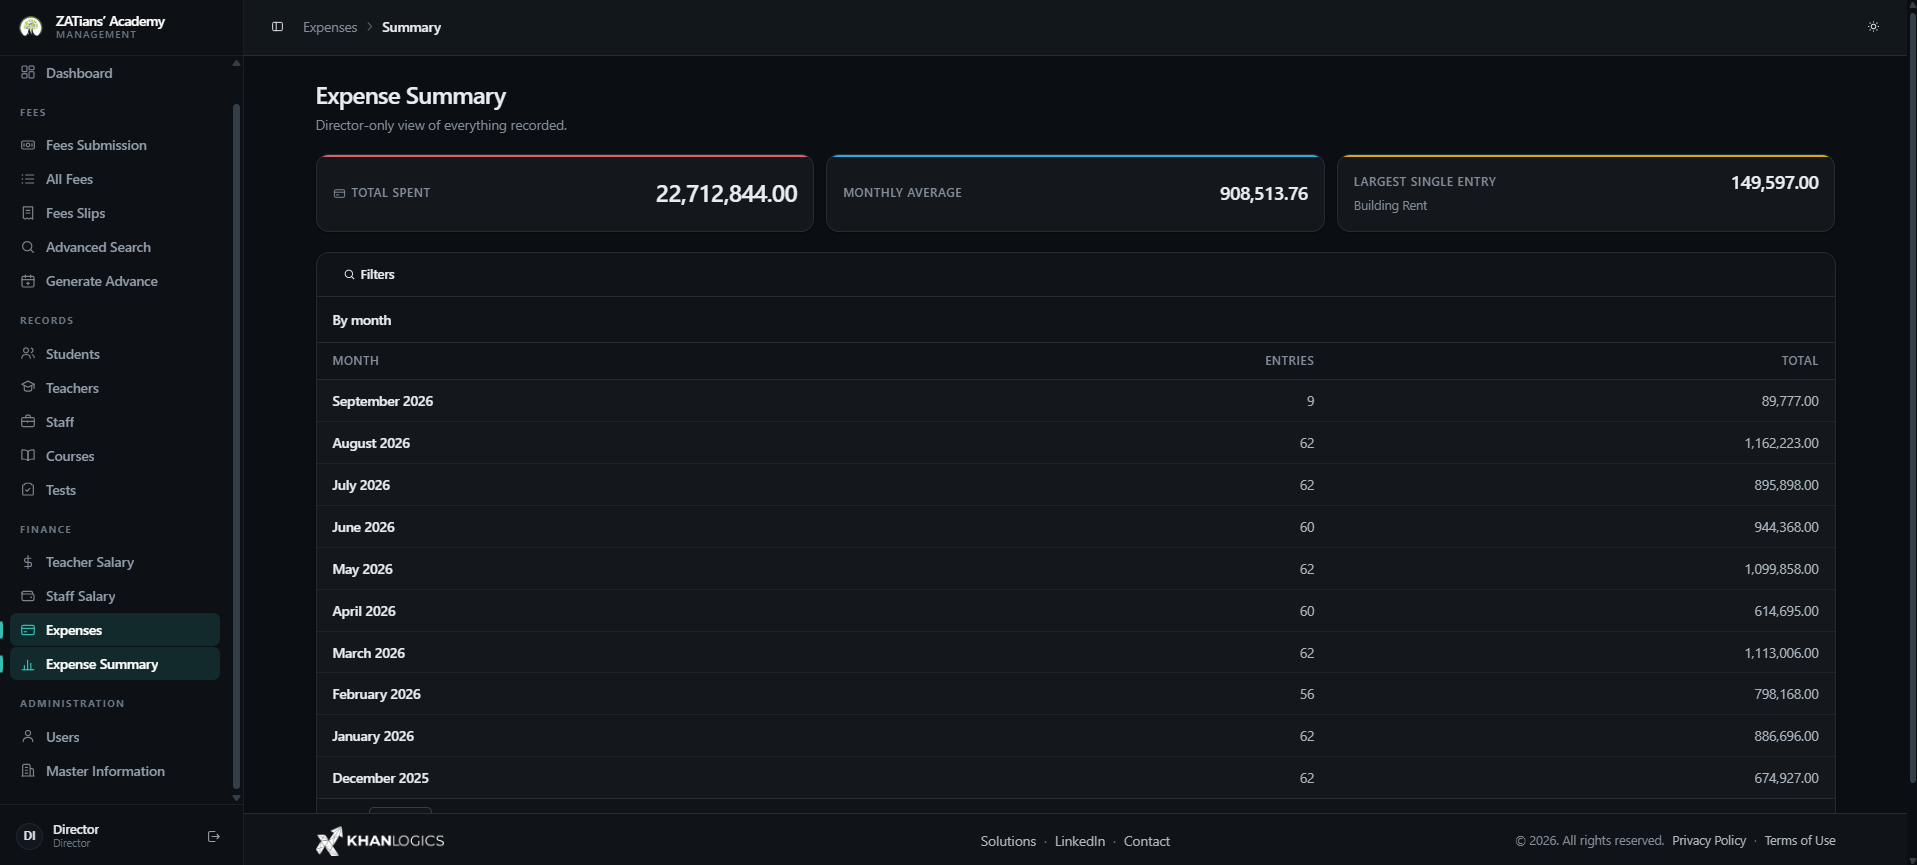Click the Students people icon
The width and height of the screenshot is (1917, 865).
(28, 354)
